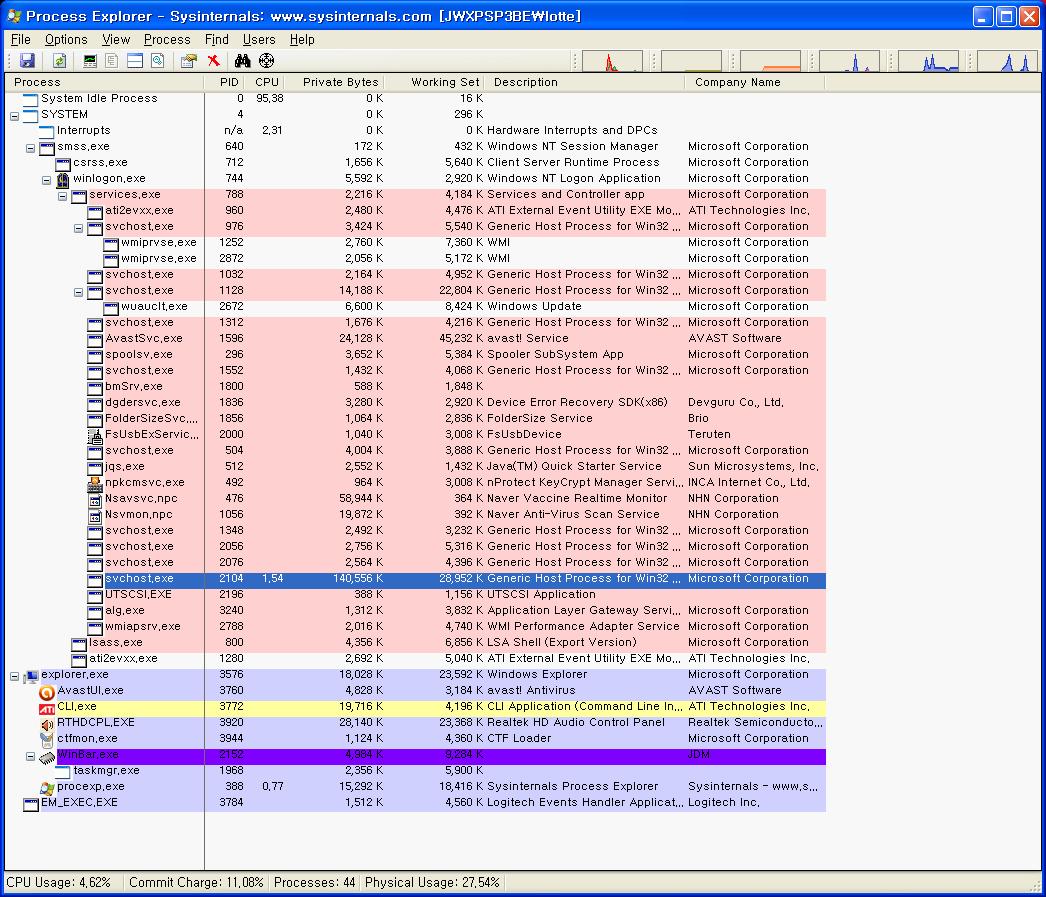
Task: Sort by Working Set column header
Action: point(434,82)
